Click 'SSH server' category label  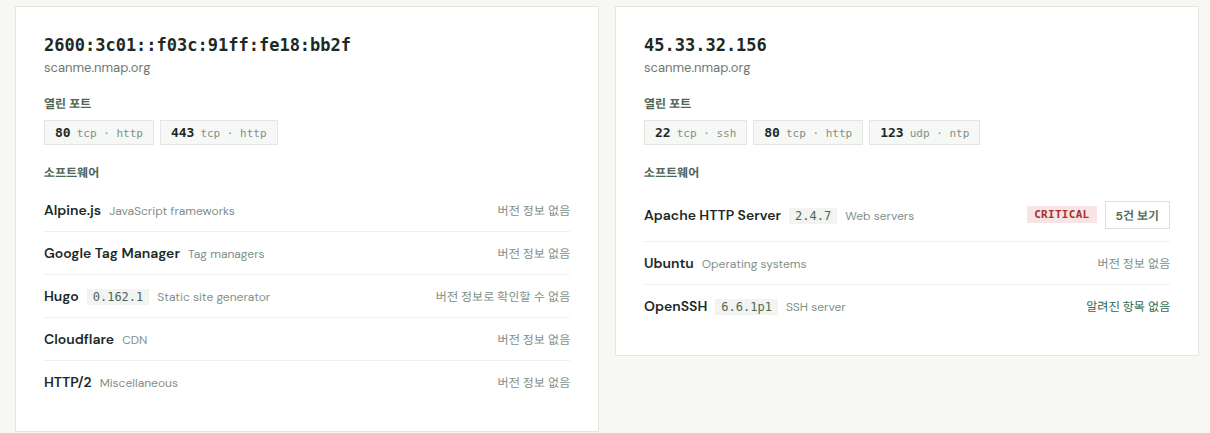click(816, 307)
